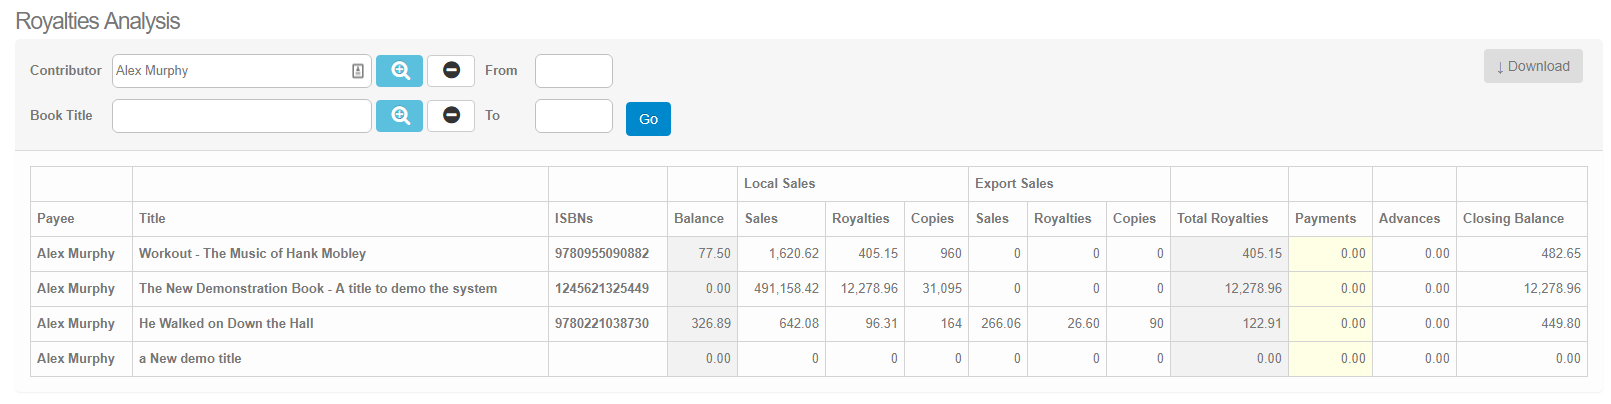
Task: Focus the Contributor input showing Alex Murphy
Action: point(230,71)
